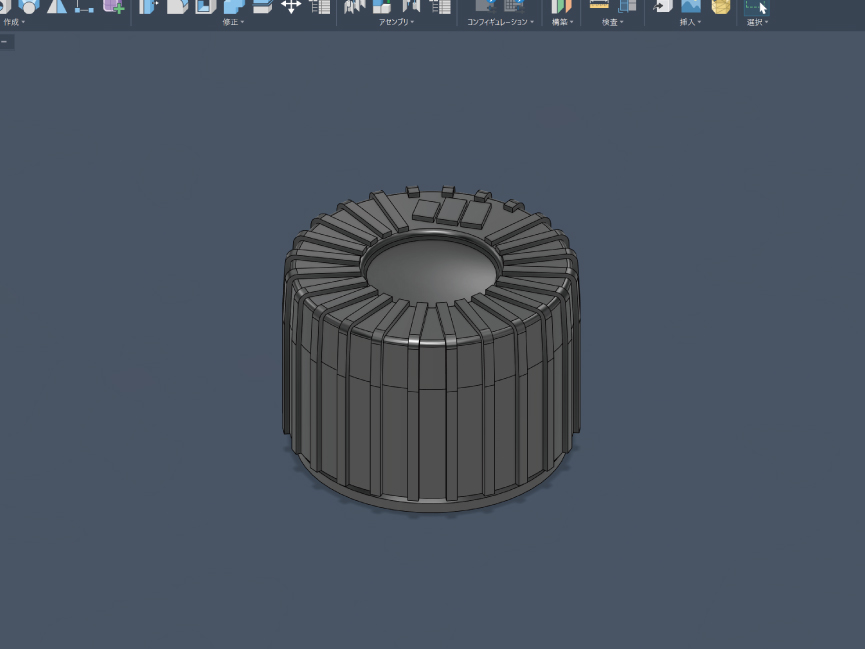Screen dimensions: 865x649
Task: Expand the コンフィギュレーション dropdown
Action: tap(500, 22)
